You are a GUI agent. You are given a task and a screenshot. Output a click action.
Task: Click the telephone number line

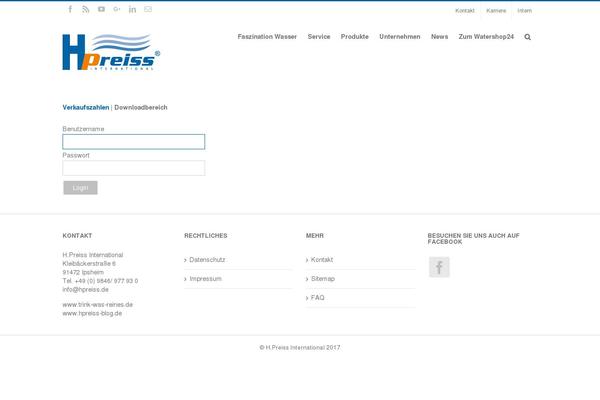pos(100,281)
